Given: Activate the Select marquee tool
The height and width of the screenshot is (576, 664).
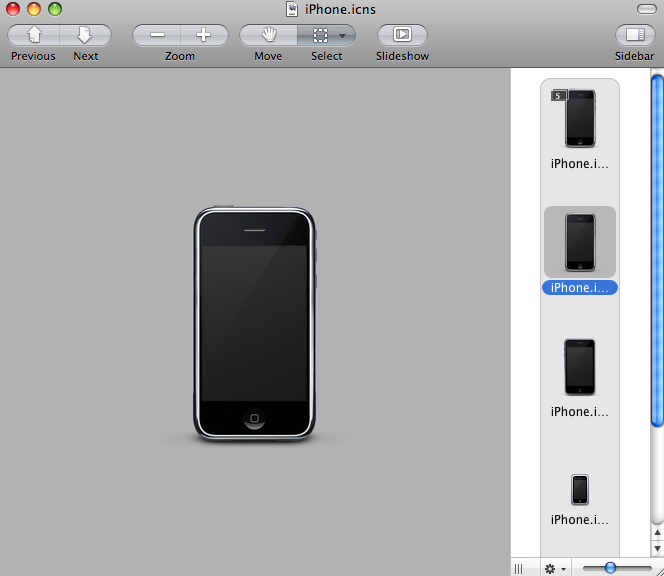Looking at the screenshot, I should (x=320, y=35).
